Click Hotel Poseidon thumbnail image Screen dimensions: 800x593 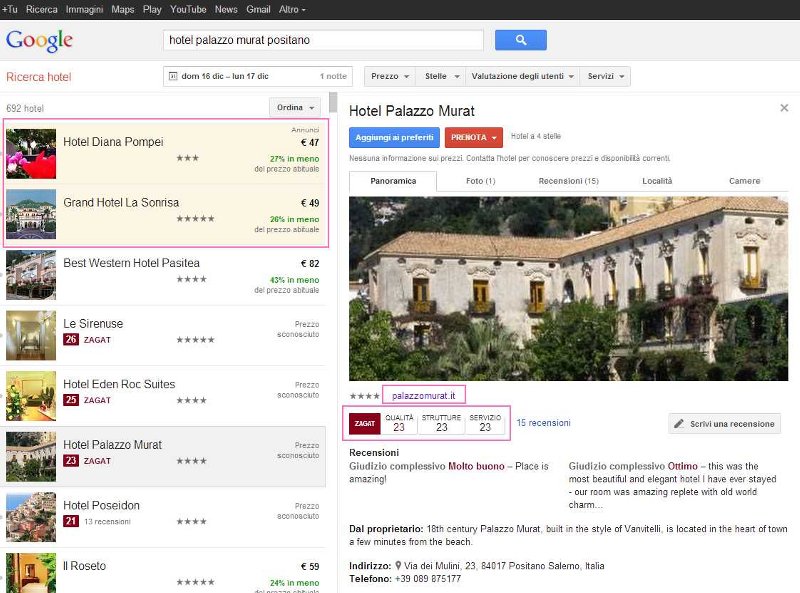coord(31,517)
